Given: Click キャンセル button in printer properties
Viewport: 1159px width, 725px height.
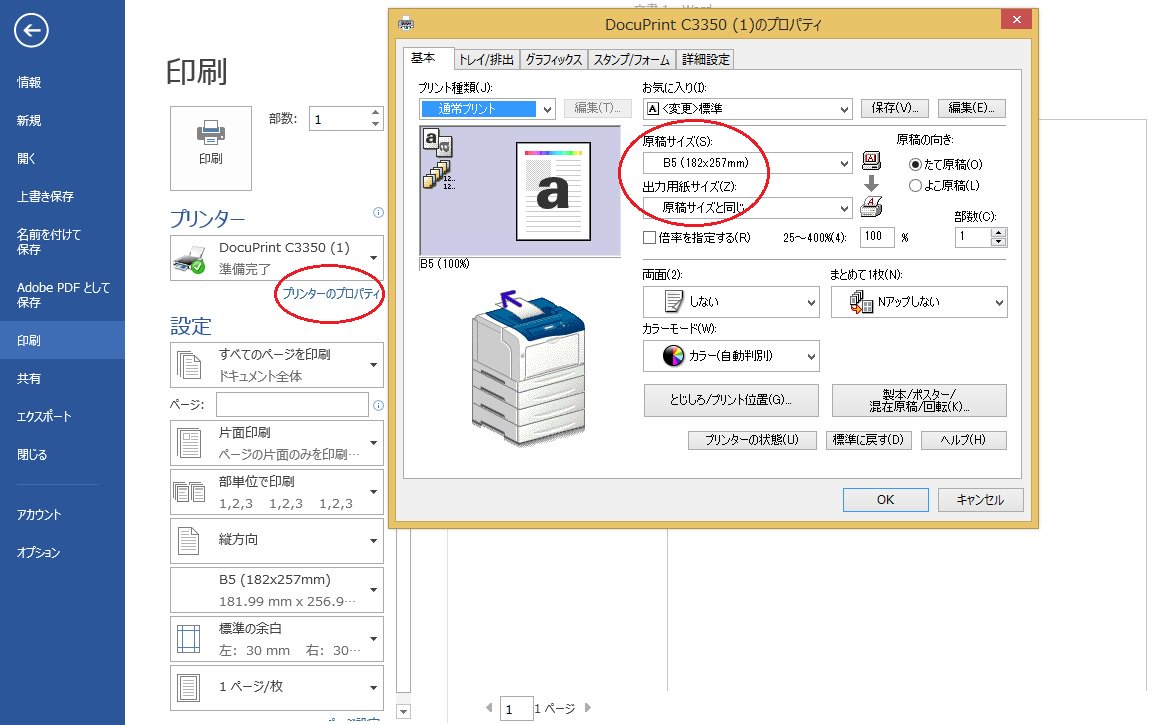Looking at the screenshot, I should point(980,500).
